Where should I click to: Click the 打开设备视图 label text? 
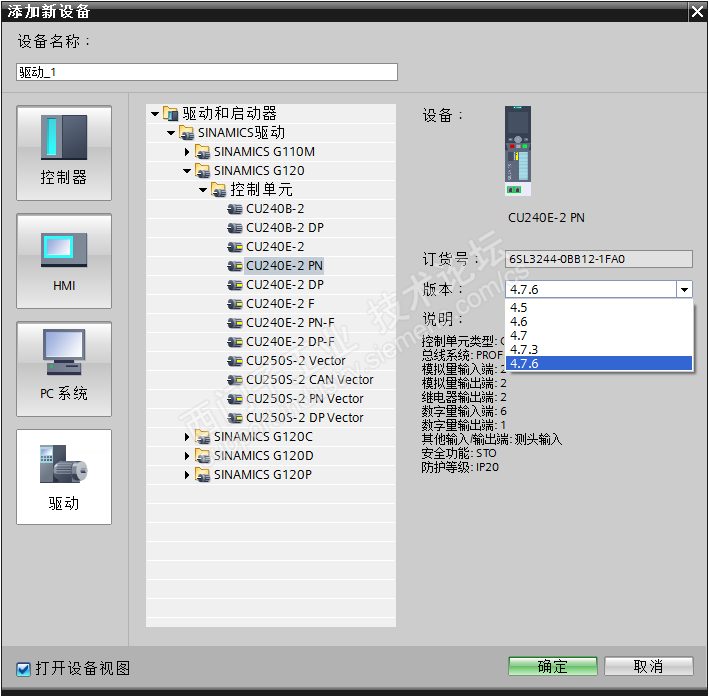point(83,669)
